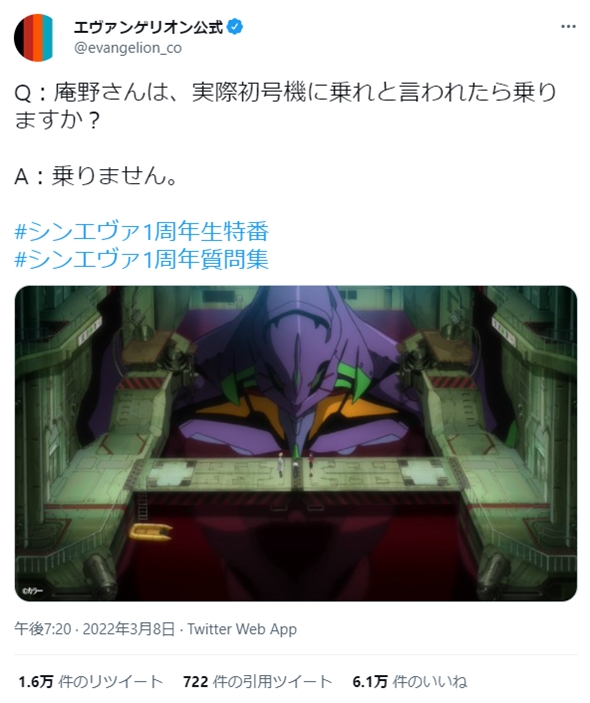View the 722 件の引用ツイート list
Viewport: 590px width, 703px height.
pos(257,681)
